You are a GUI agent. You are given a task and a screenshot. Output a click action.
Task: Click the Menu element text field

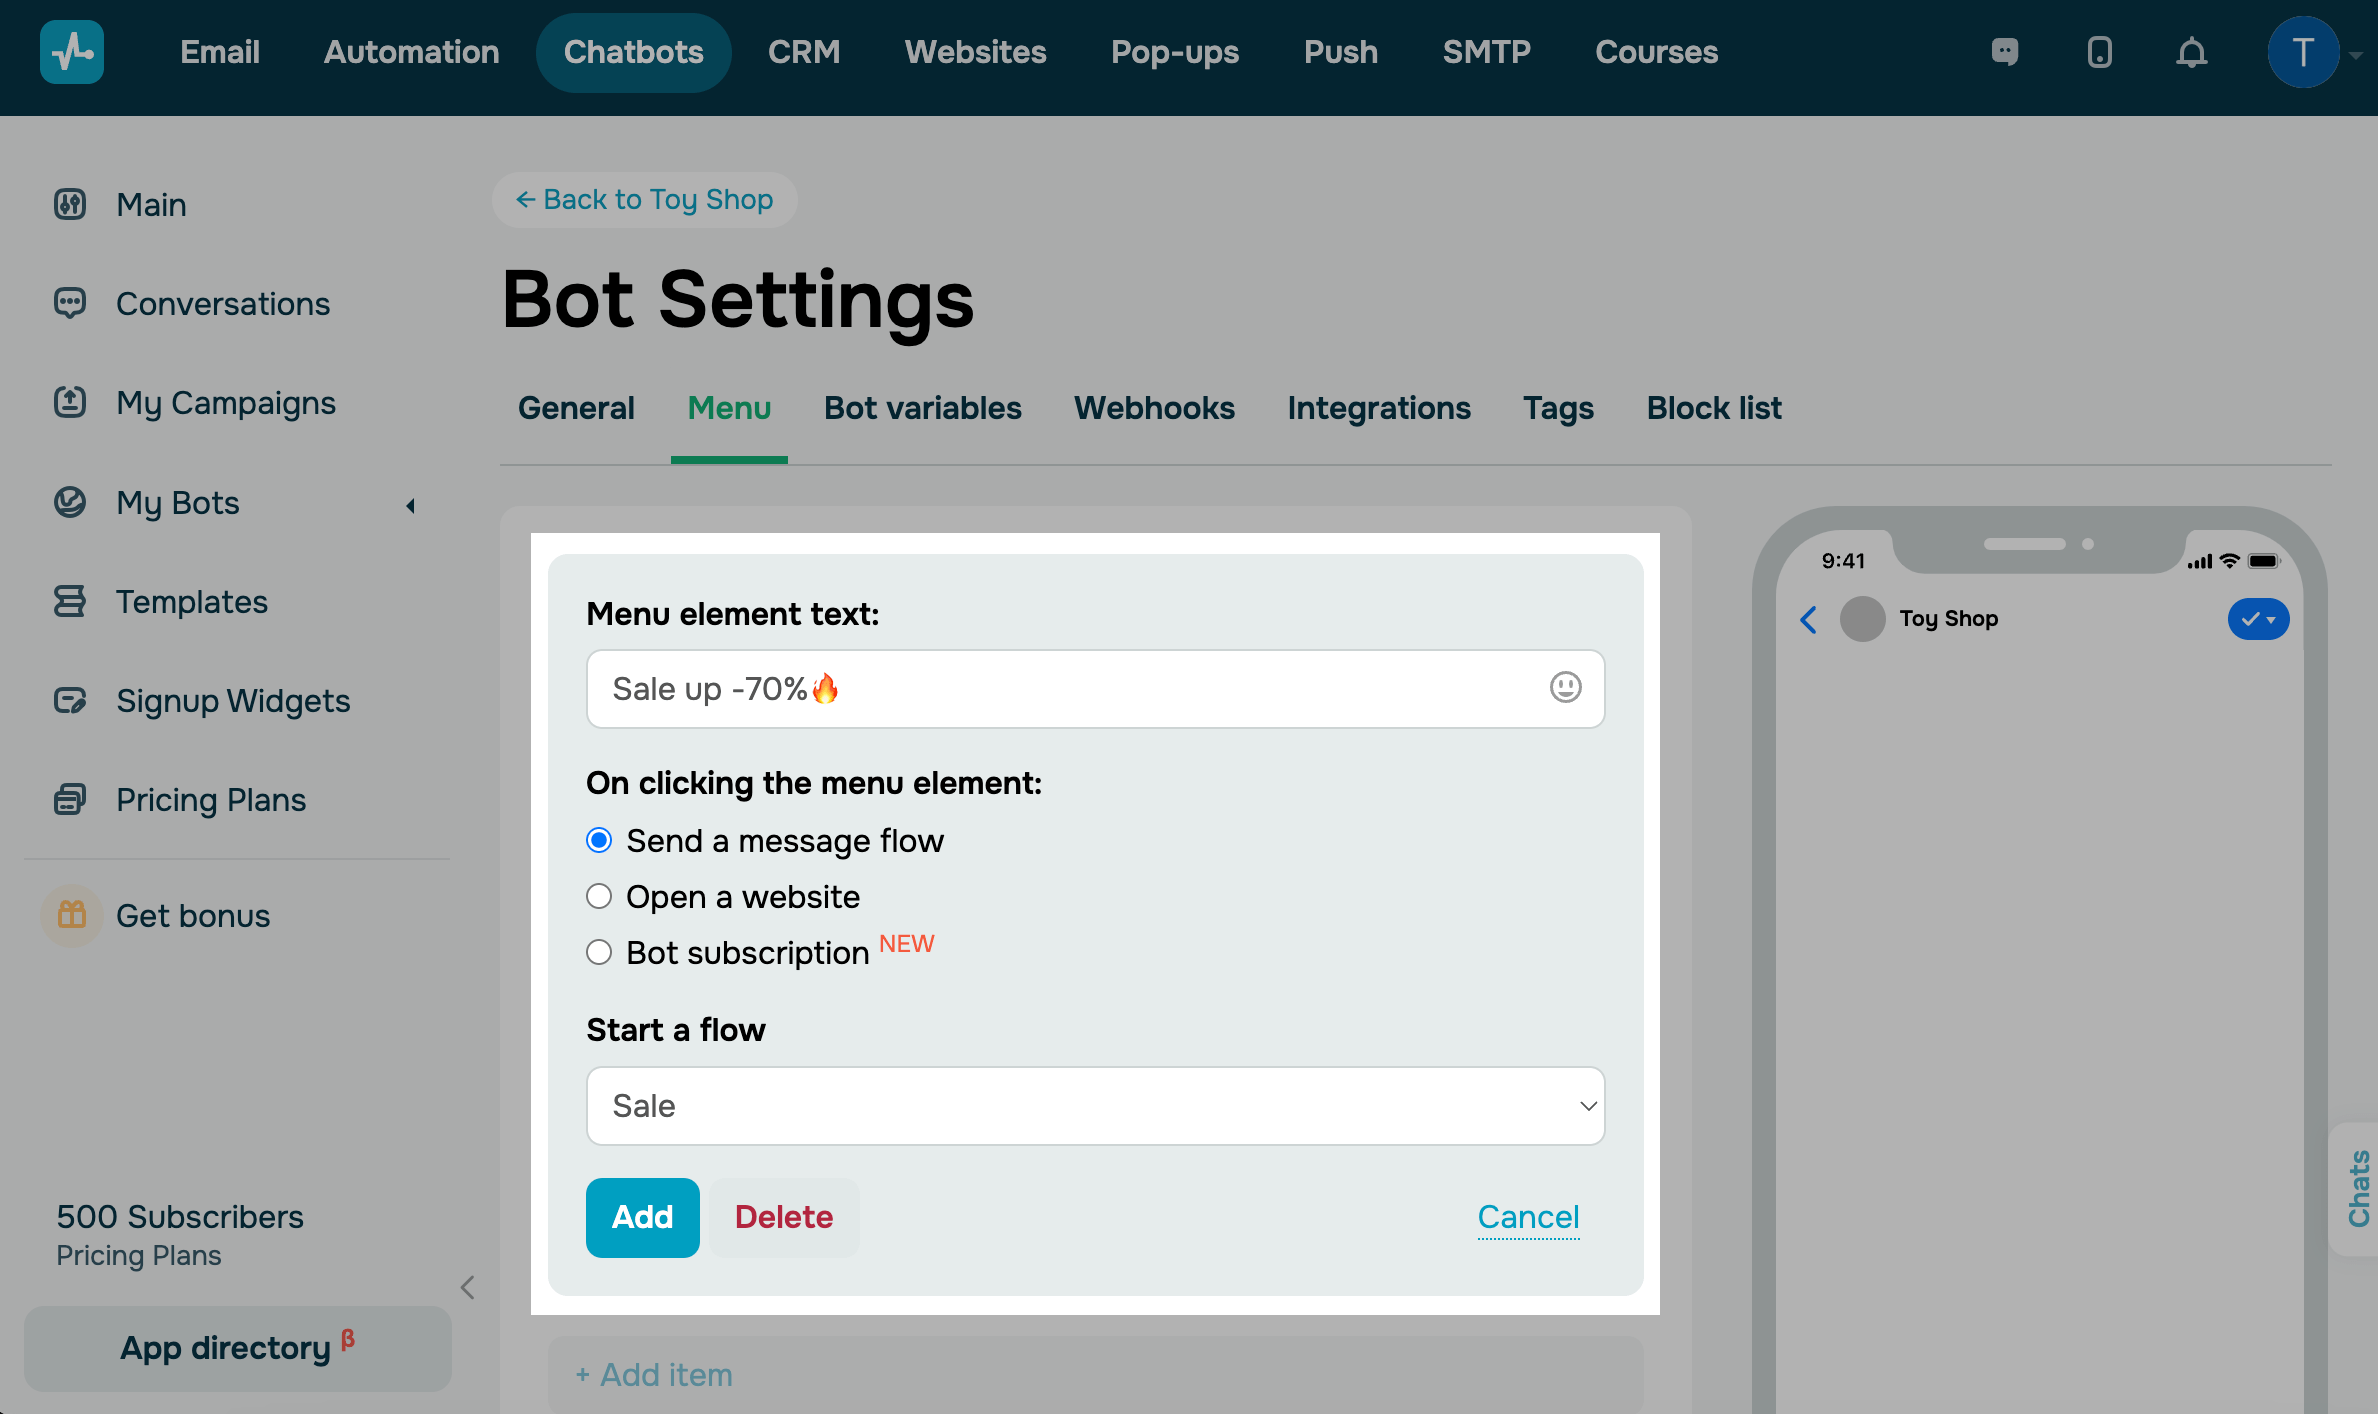(1060, 688)
